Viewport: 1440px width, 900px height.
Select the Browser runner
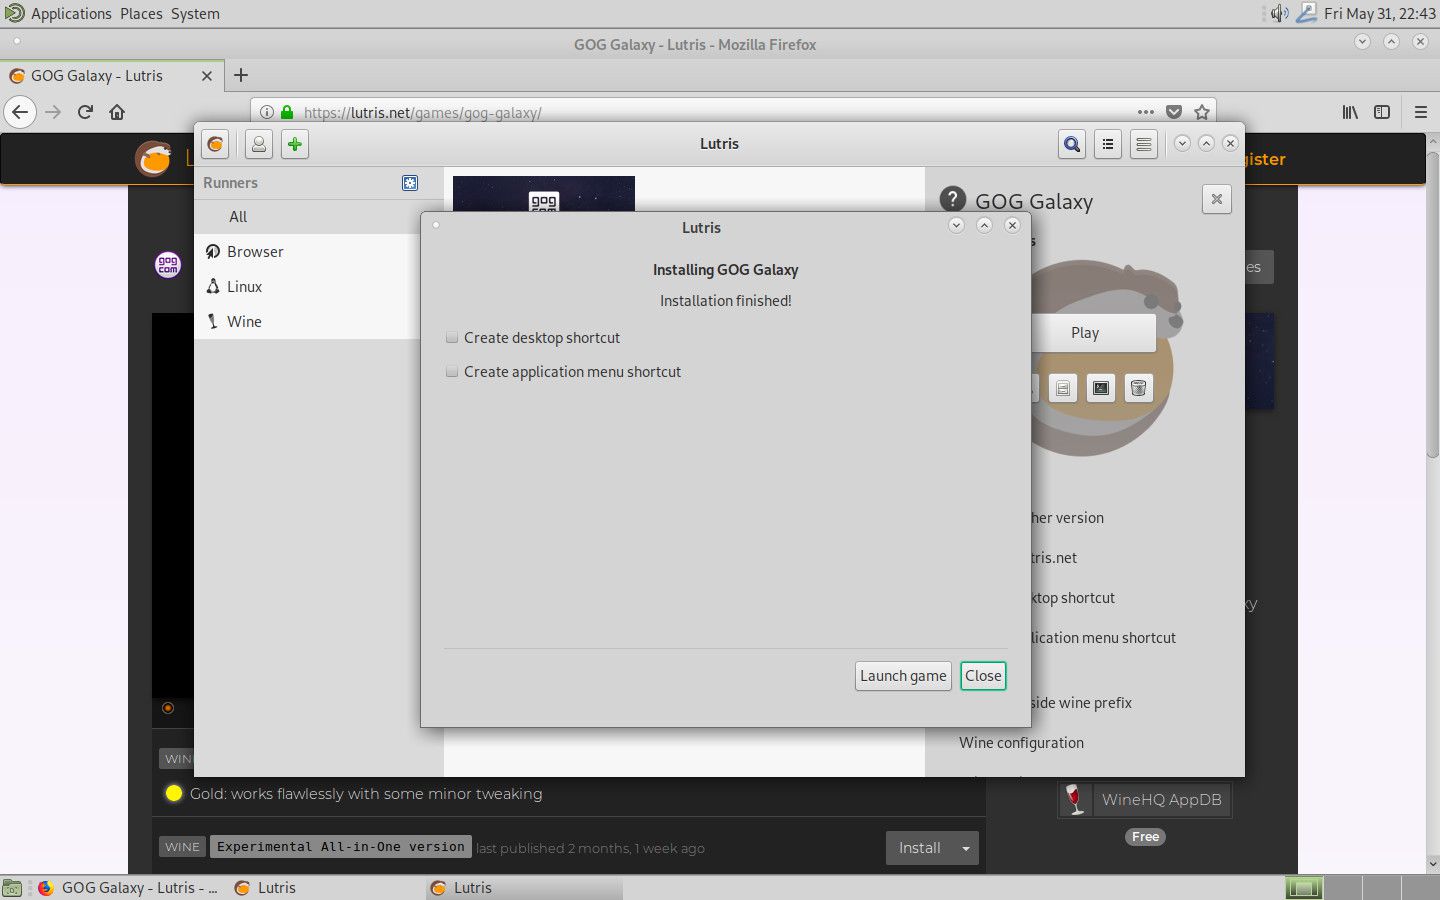point(307,252)
